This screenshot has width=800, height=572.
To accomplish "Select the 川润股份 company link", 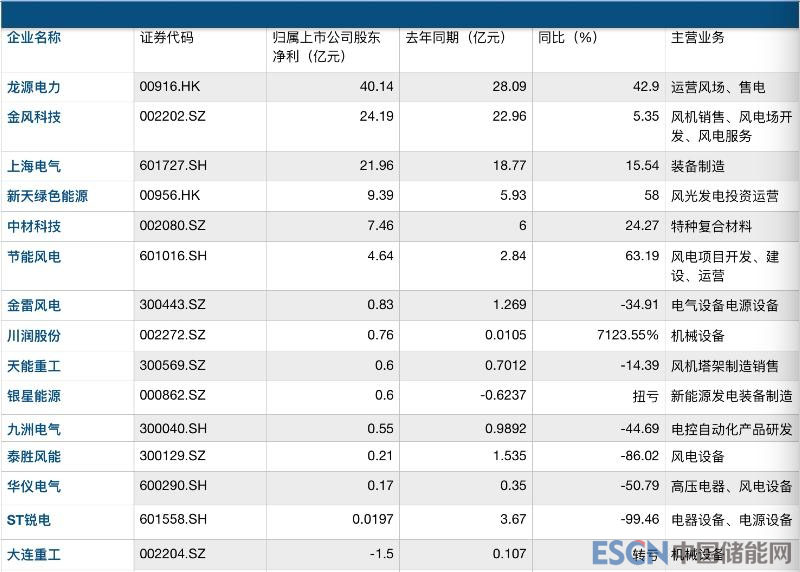I will click(x=34, y=336).
